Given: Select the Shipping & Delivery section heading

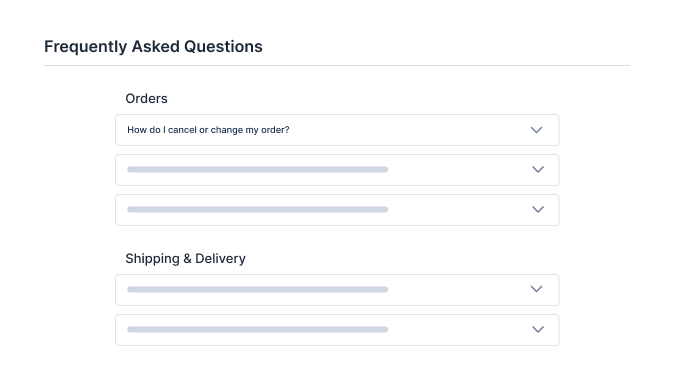Looking at the screenshot, I should tap(185, 258).
